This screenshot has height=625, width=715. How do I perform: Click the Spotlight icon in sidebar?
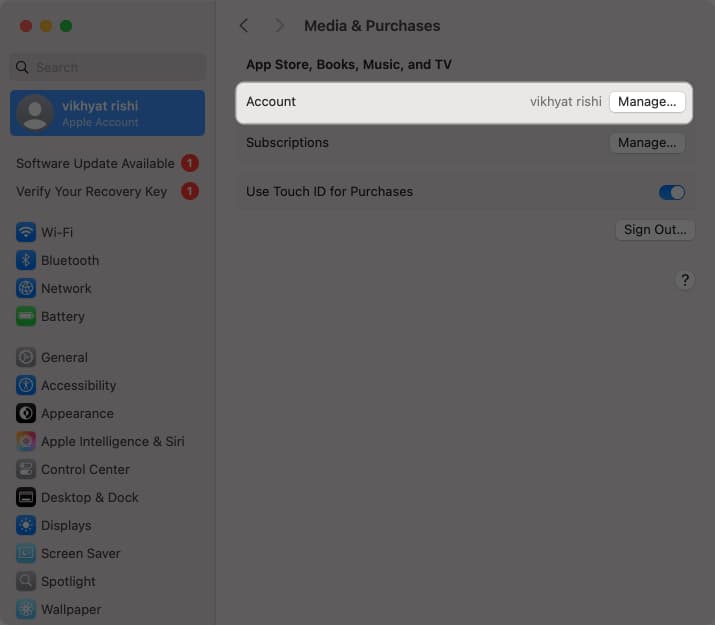coord(26,581)
